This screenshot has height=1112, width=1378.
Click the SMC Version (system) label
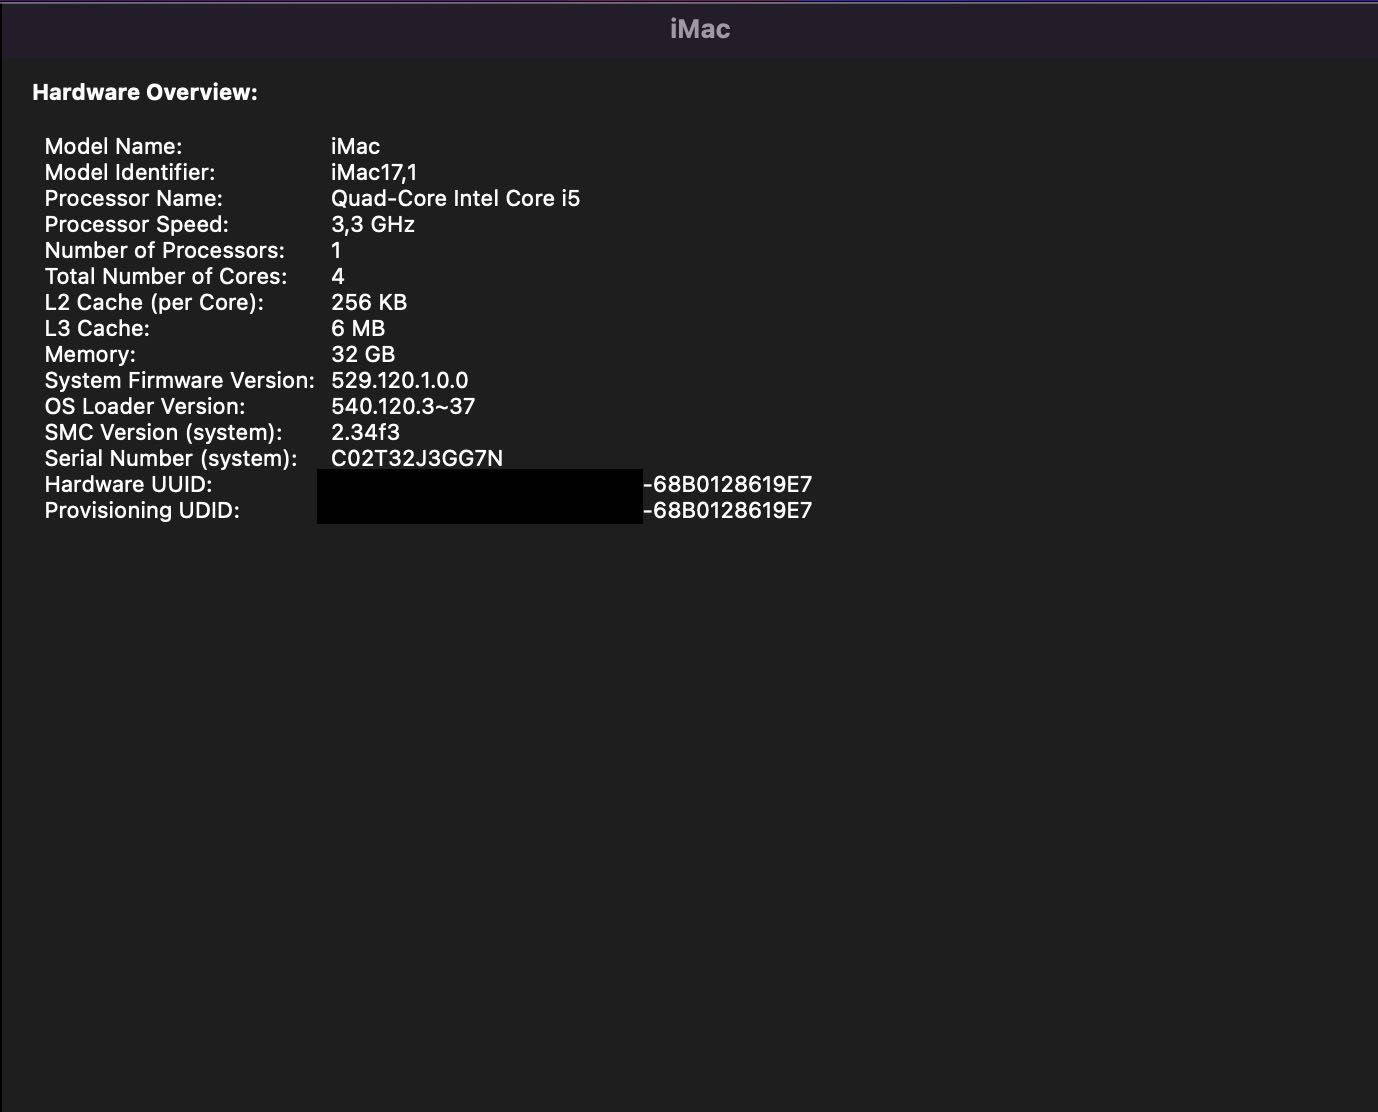click(x=163, y=432)
